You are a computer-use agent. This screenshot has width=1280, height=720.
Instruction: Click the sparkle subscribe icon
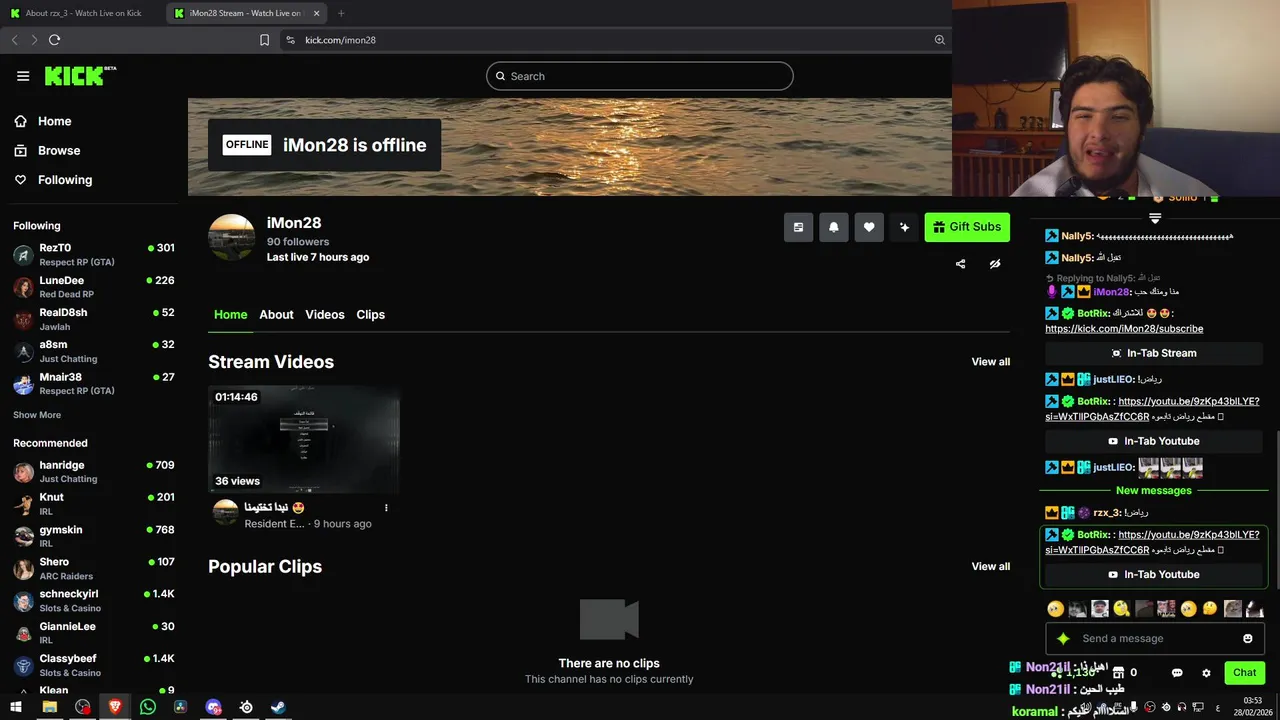point(904,227)
